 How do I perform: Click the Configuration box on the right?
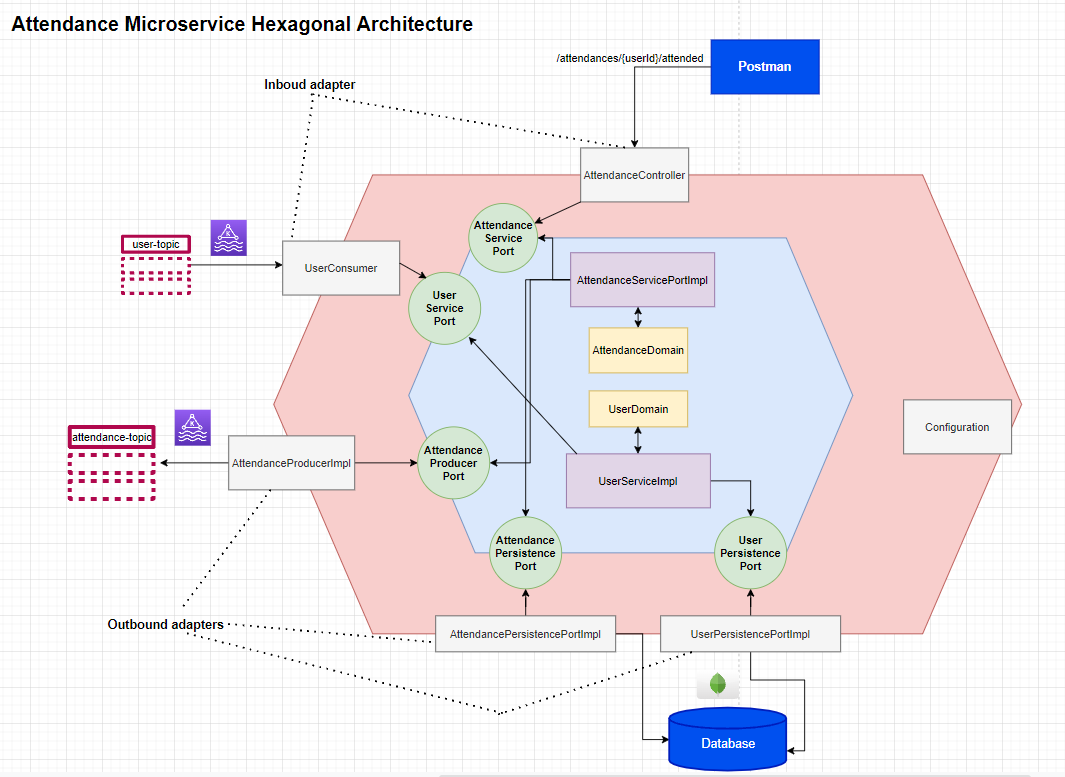(x=957, y=427)
